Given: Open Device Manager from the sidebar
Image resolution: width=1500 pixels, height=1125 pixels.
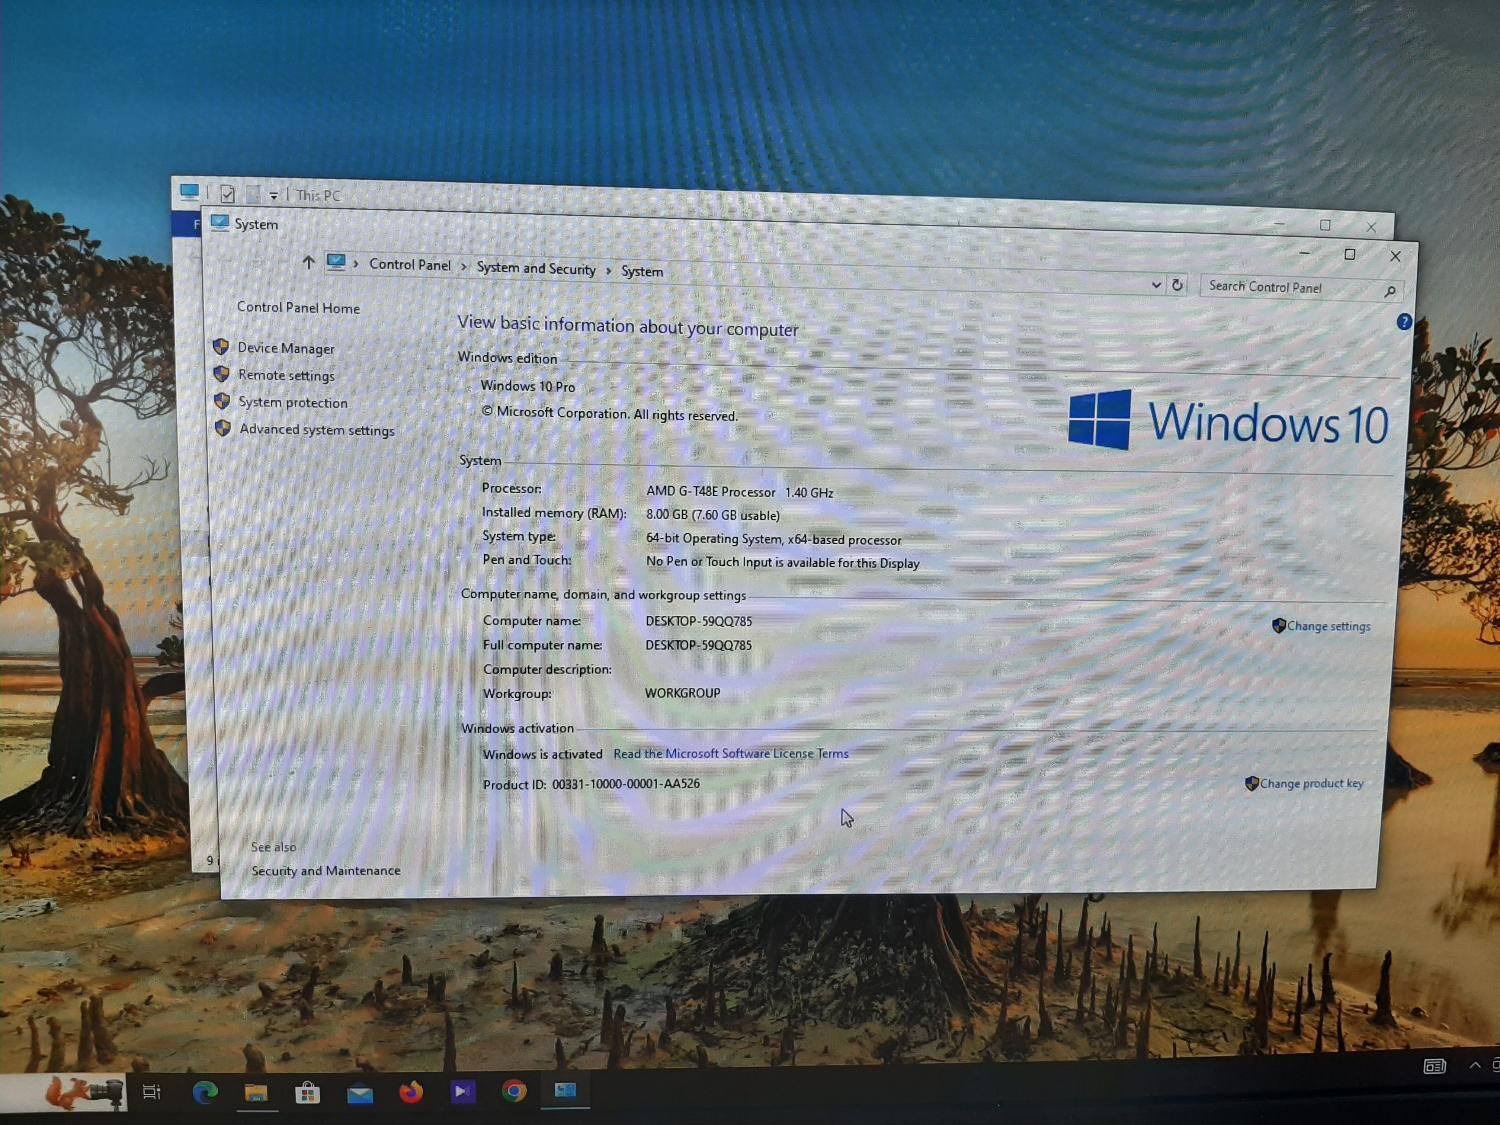Looking at the screenshot, I should (x=286, y=348).
